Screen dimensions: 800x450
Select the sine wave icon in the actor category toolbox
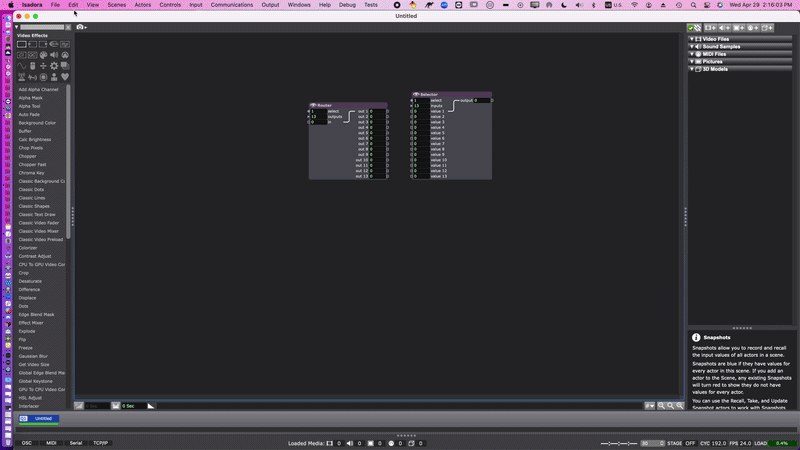[x=22, y=66]
